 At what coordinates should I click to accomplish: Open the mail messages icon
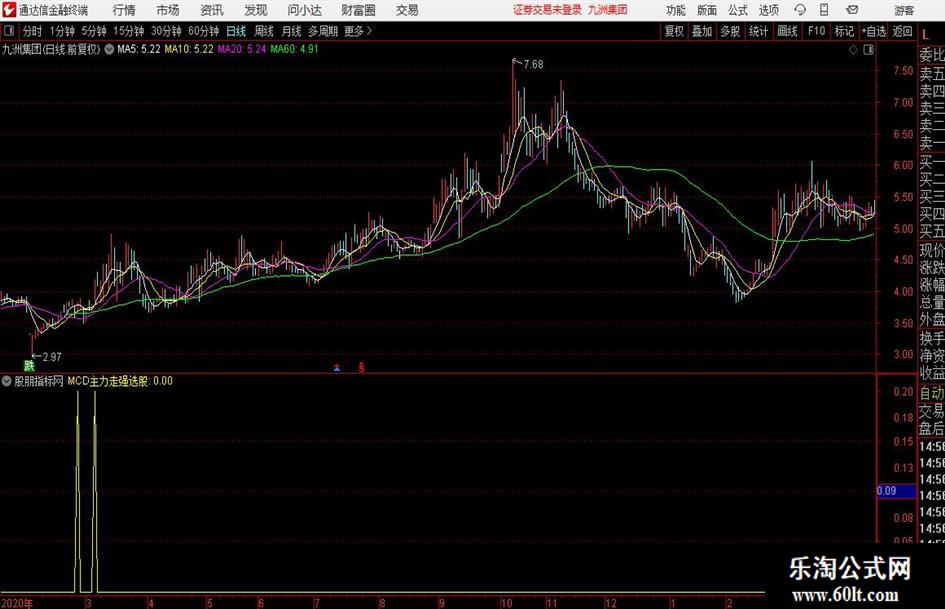852,10
